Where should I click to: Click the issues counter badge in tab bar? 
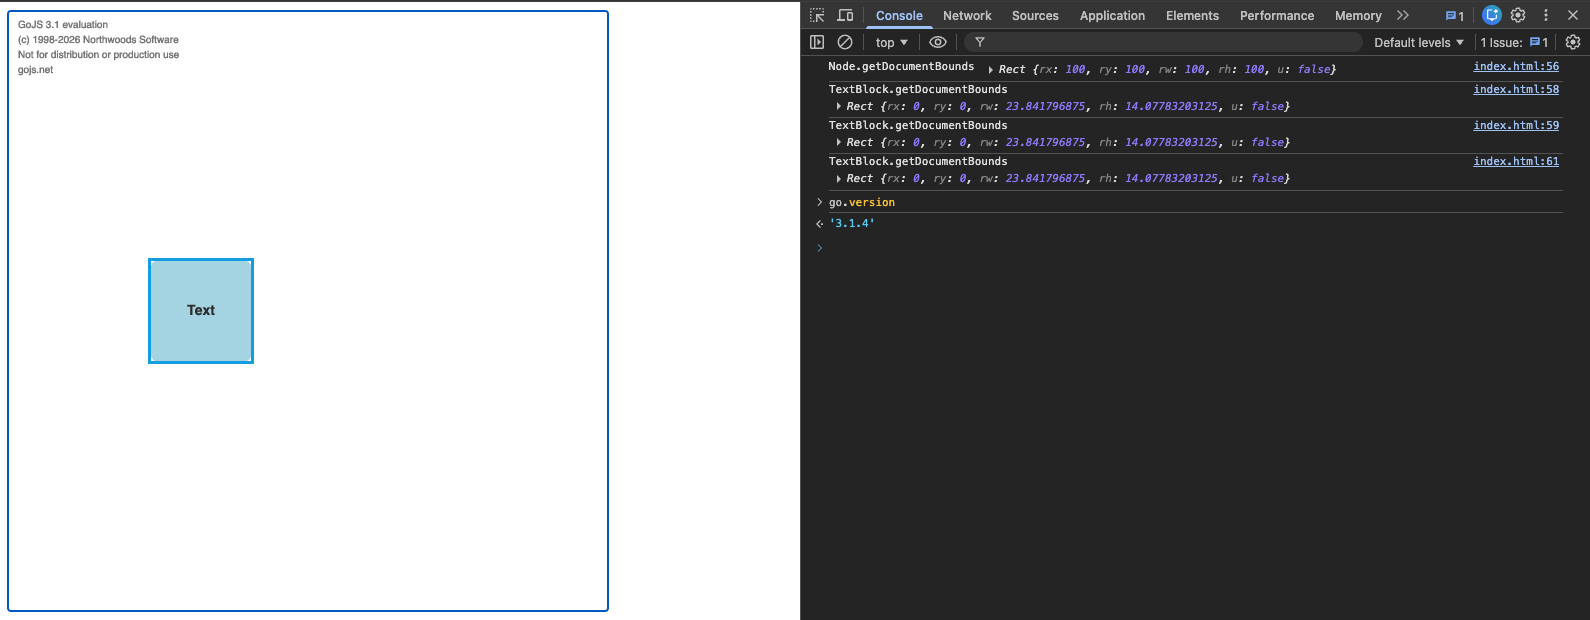coord(1455,16)
